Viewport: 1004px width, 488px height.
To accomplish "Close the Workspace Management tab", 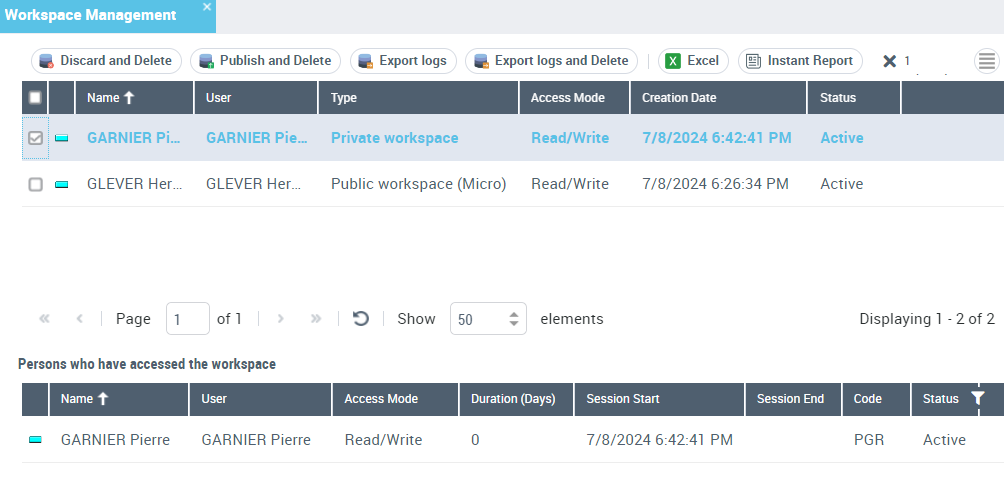I will [207, 7].
